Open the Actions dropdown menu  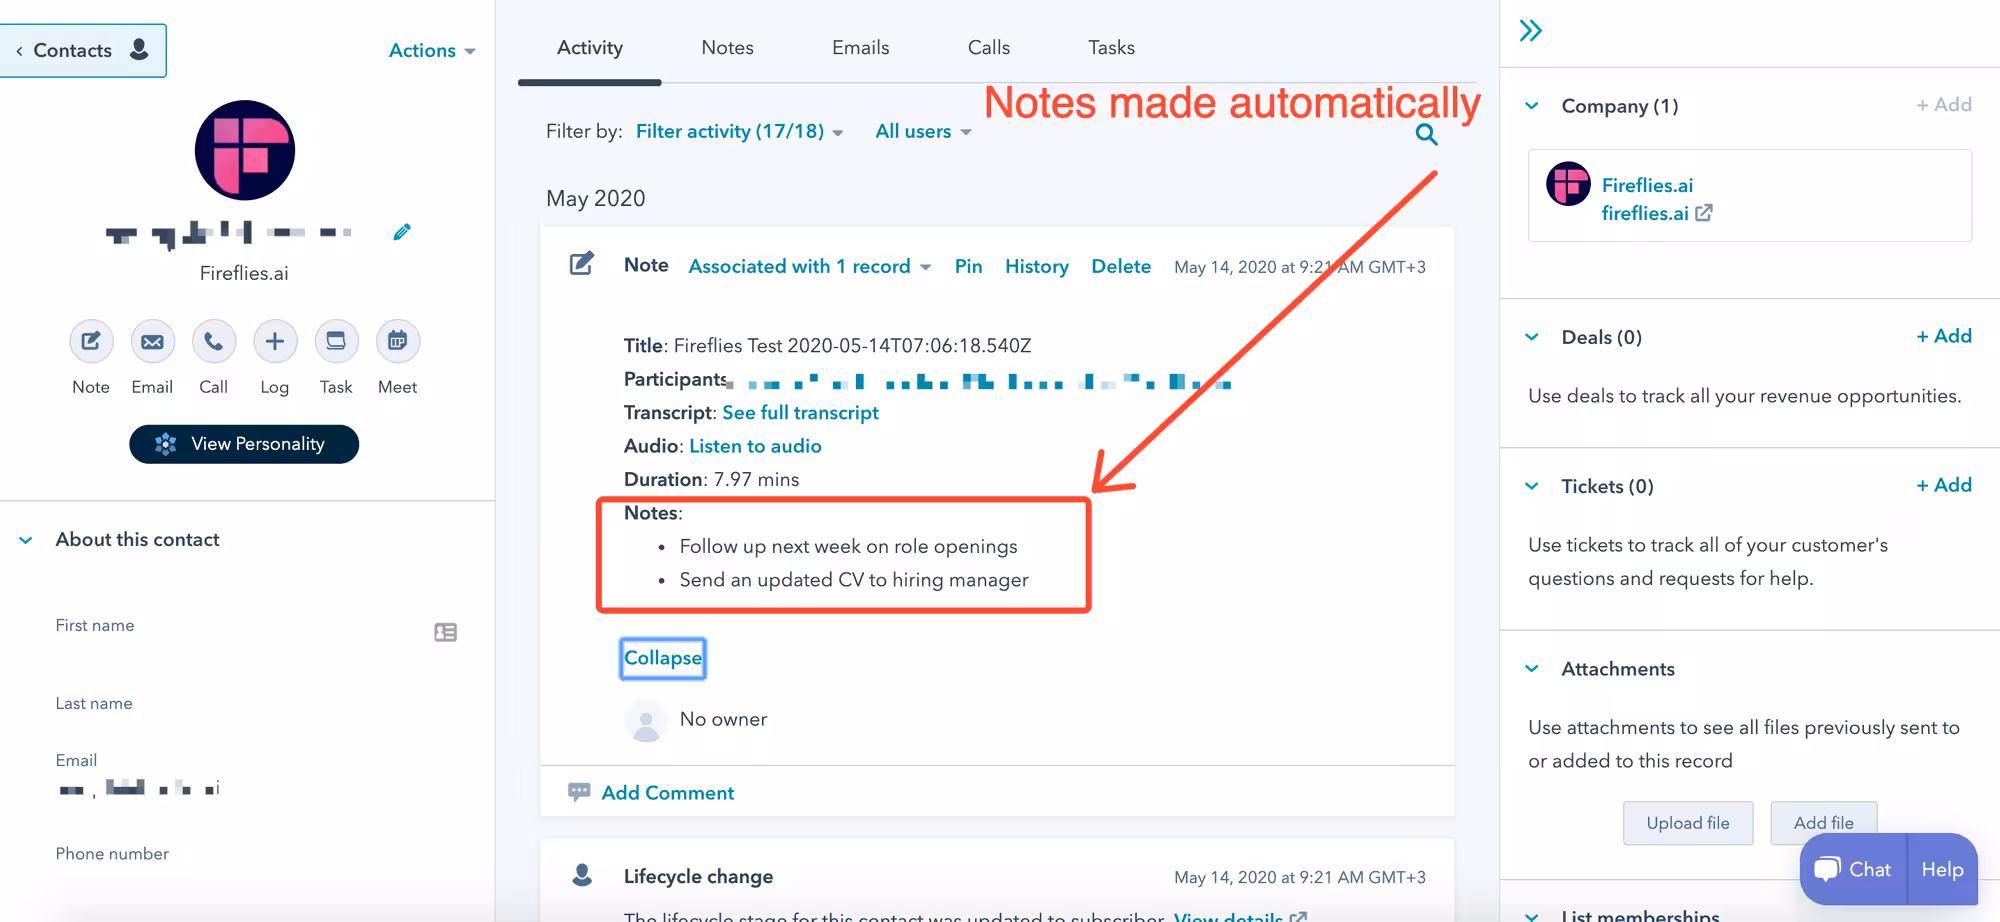point(431,51)
